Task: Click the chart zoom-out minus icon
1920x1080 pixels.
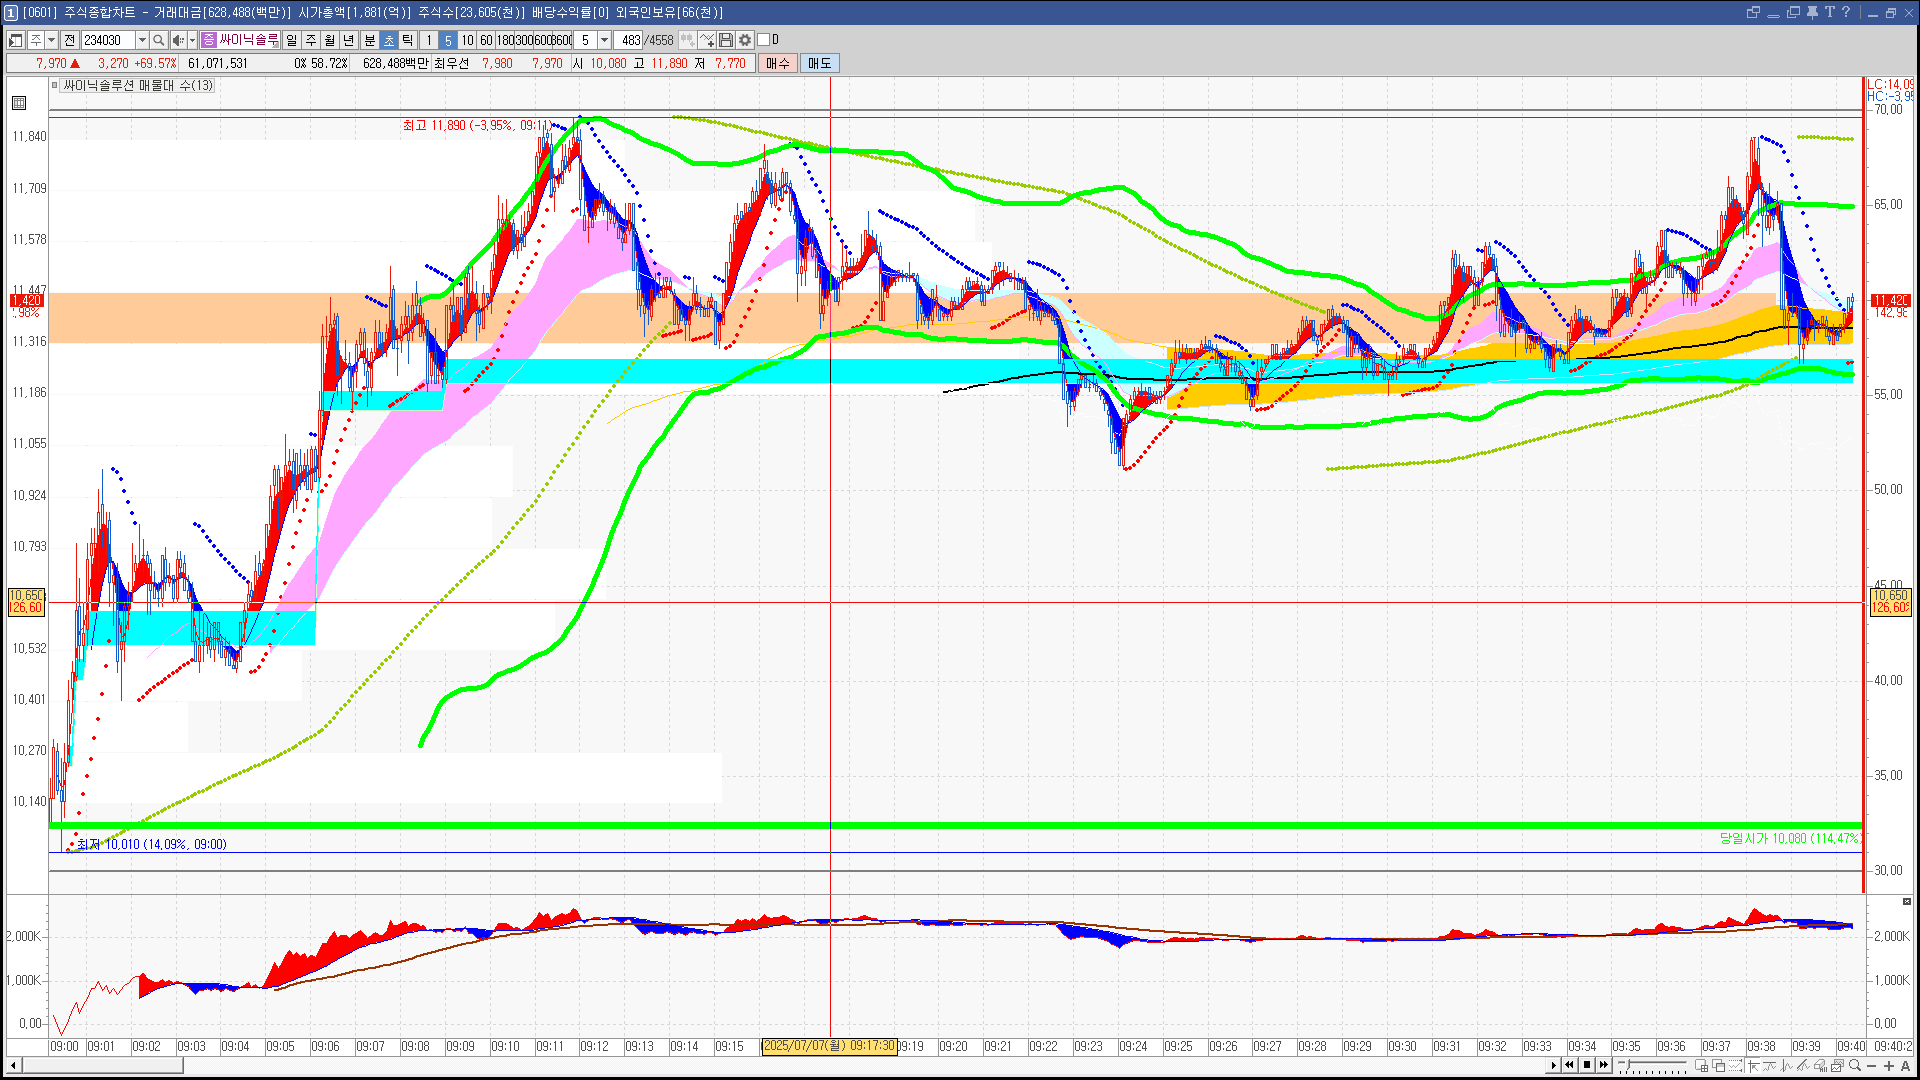Action: pyautogui.click(x=1872, y=1065)
